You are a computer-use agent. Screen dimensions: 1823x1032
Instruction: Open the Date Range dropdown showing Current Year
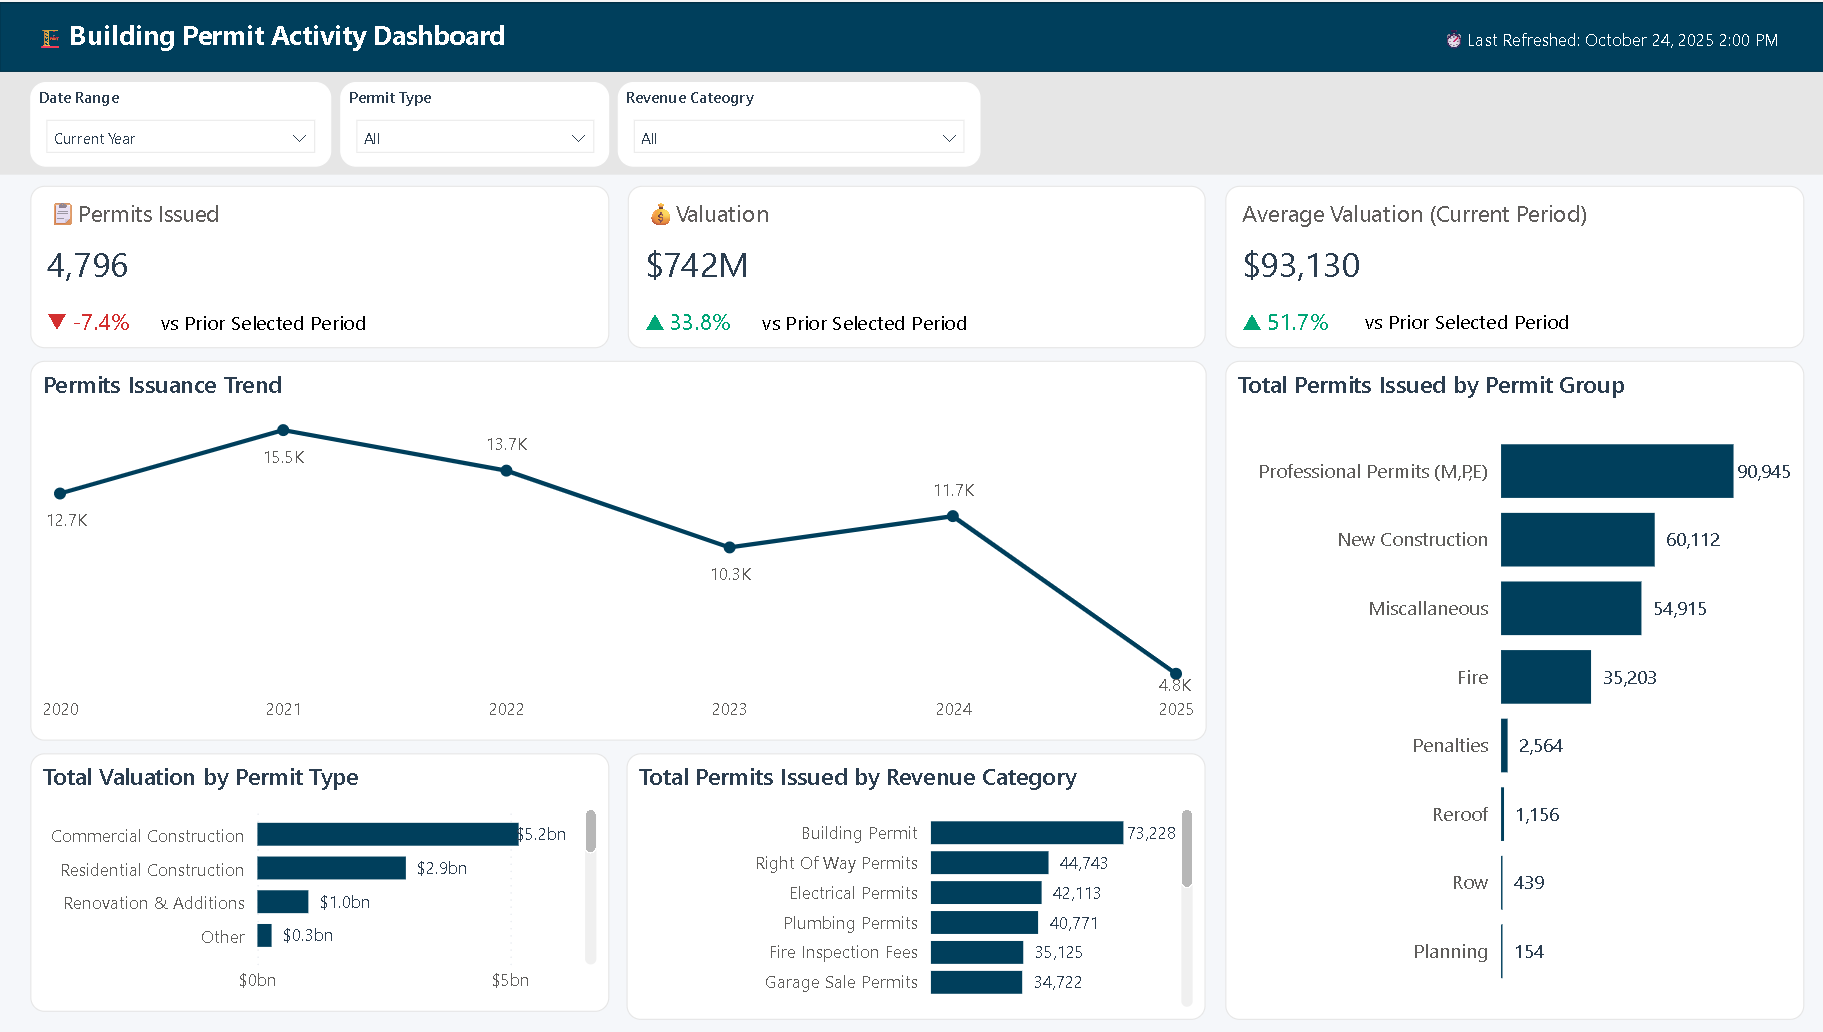180,138
